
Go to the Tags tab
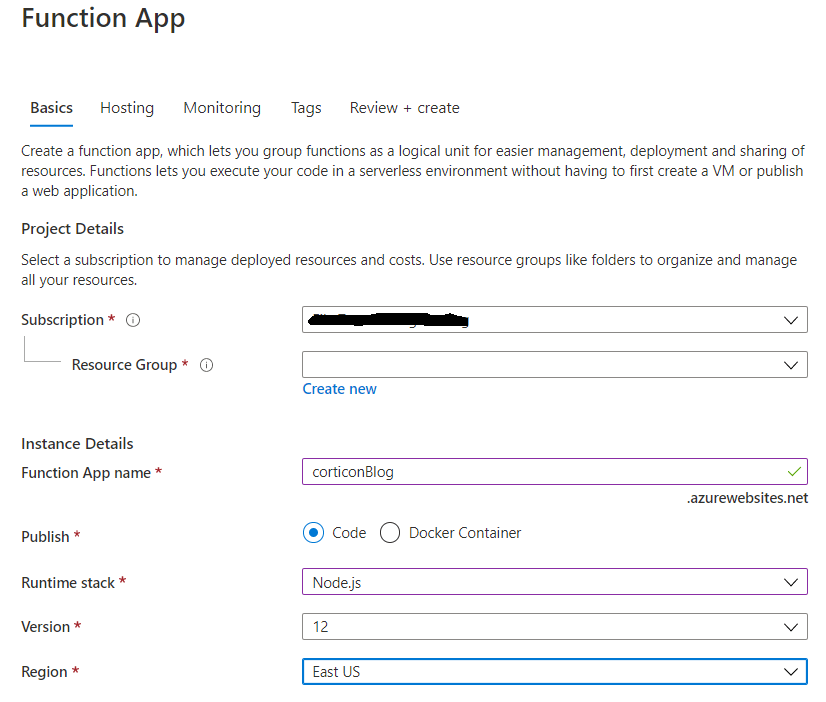[306, 108]
